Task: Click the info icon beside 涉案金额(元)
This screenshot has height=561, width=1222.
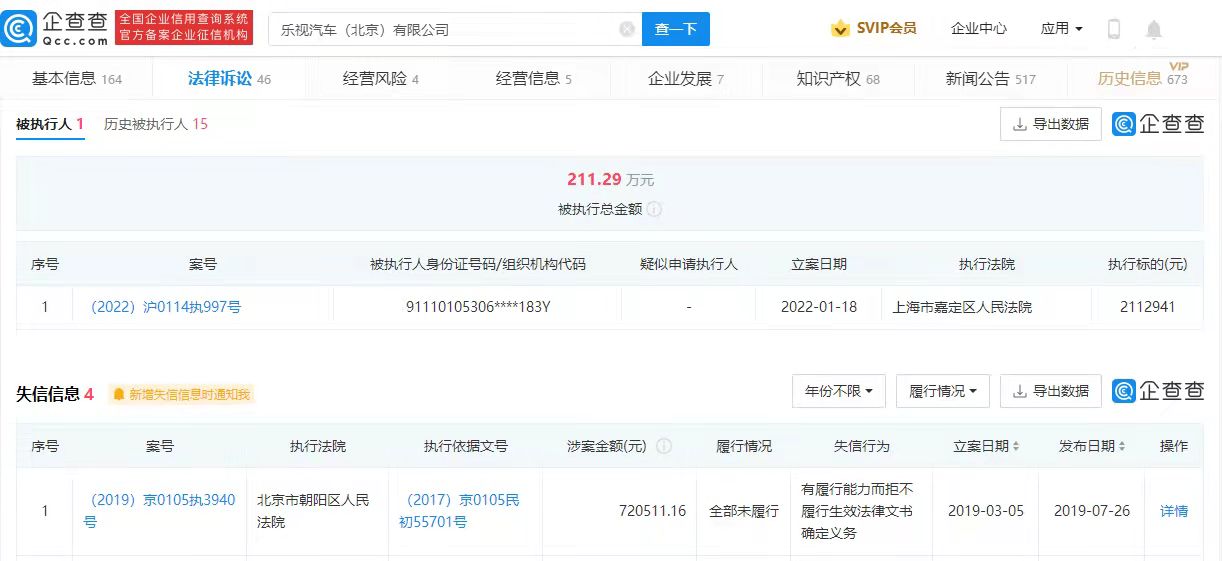Action: point(663,446)
